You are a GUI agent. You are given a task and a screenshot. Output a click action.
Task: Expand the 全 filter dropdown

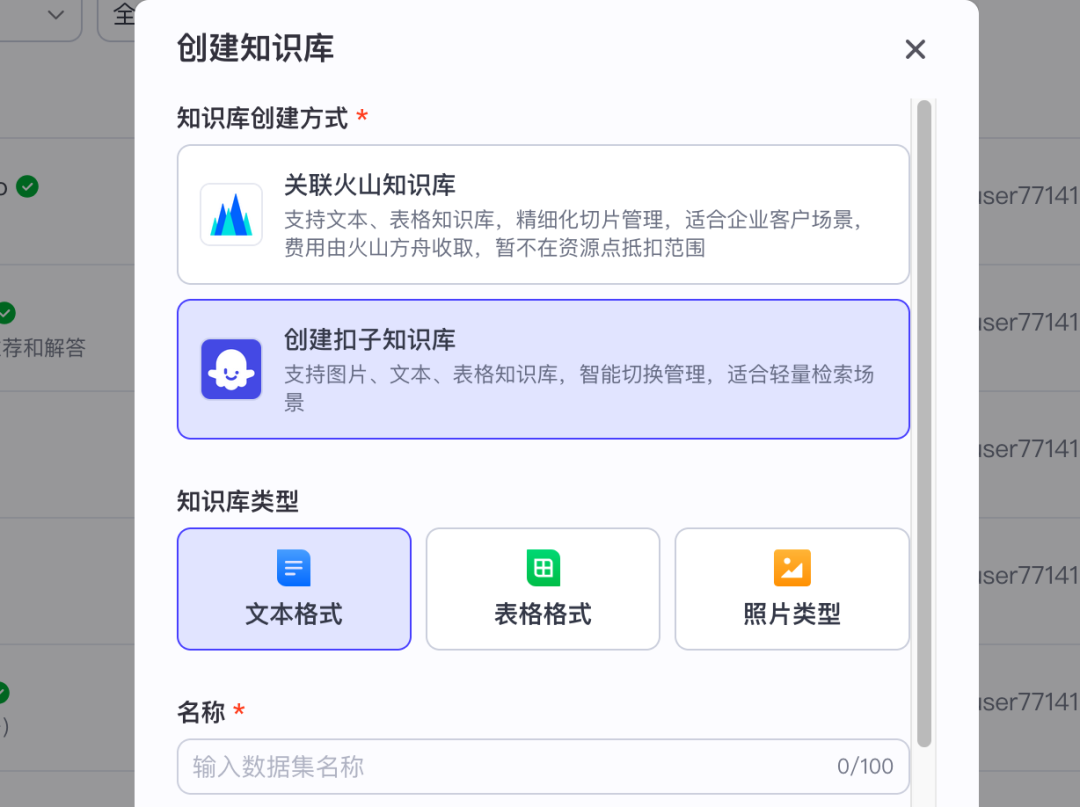pyautogui.click(x=118, y=15)
